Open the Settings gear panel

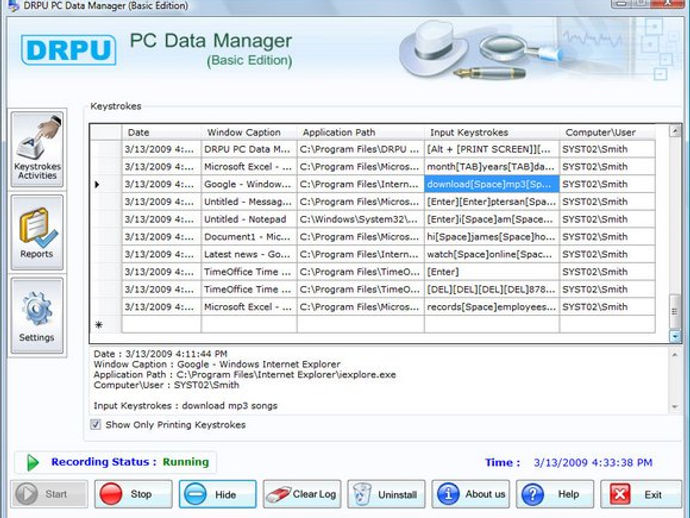coord(37,316)
